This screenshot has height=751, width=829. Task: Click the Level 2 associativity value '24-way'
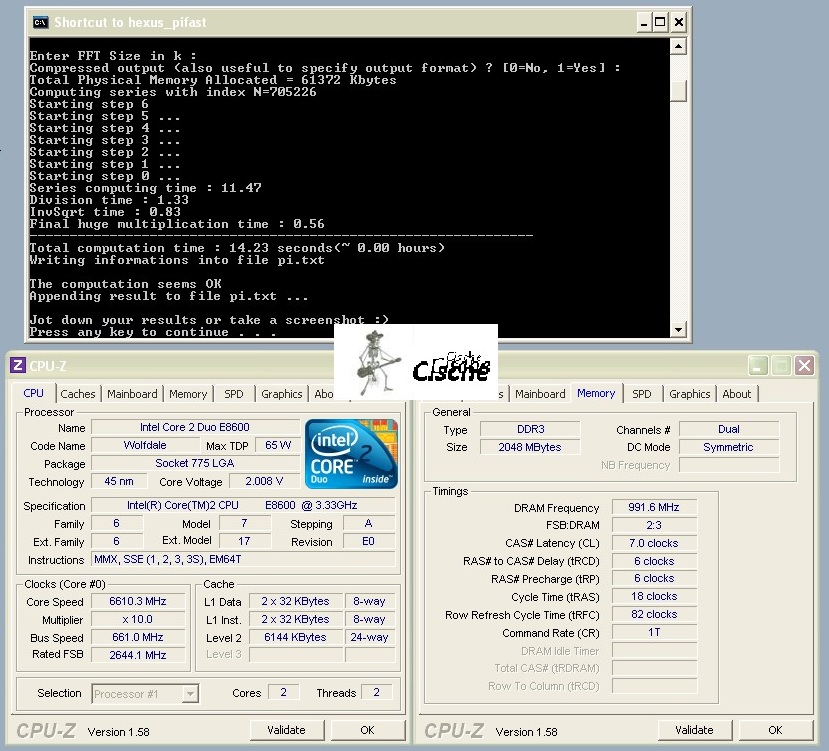click(x=370, y=637)
